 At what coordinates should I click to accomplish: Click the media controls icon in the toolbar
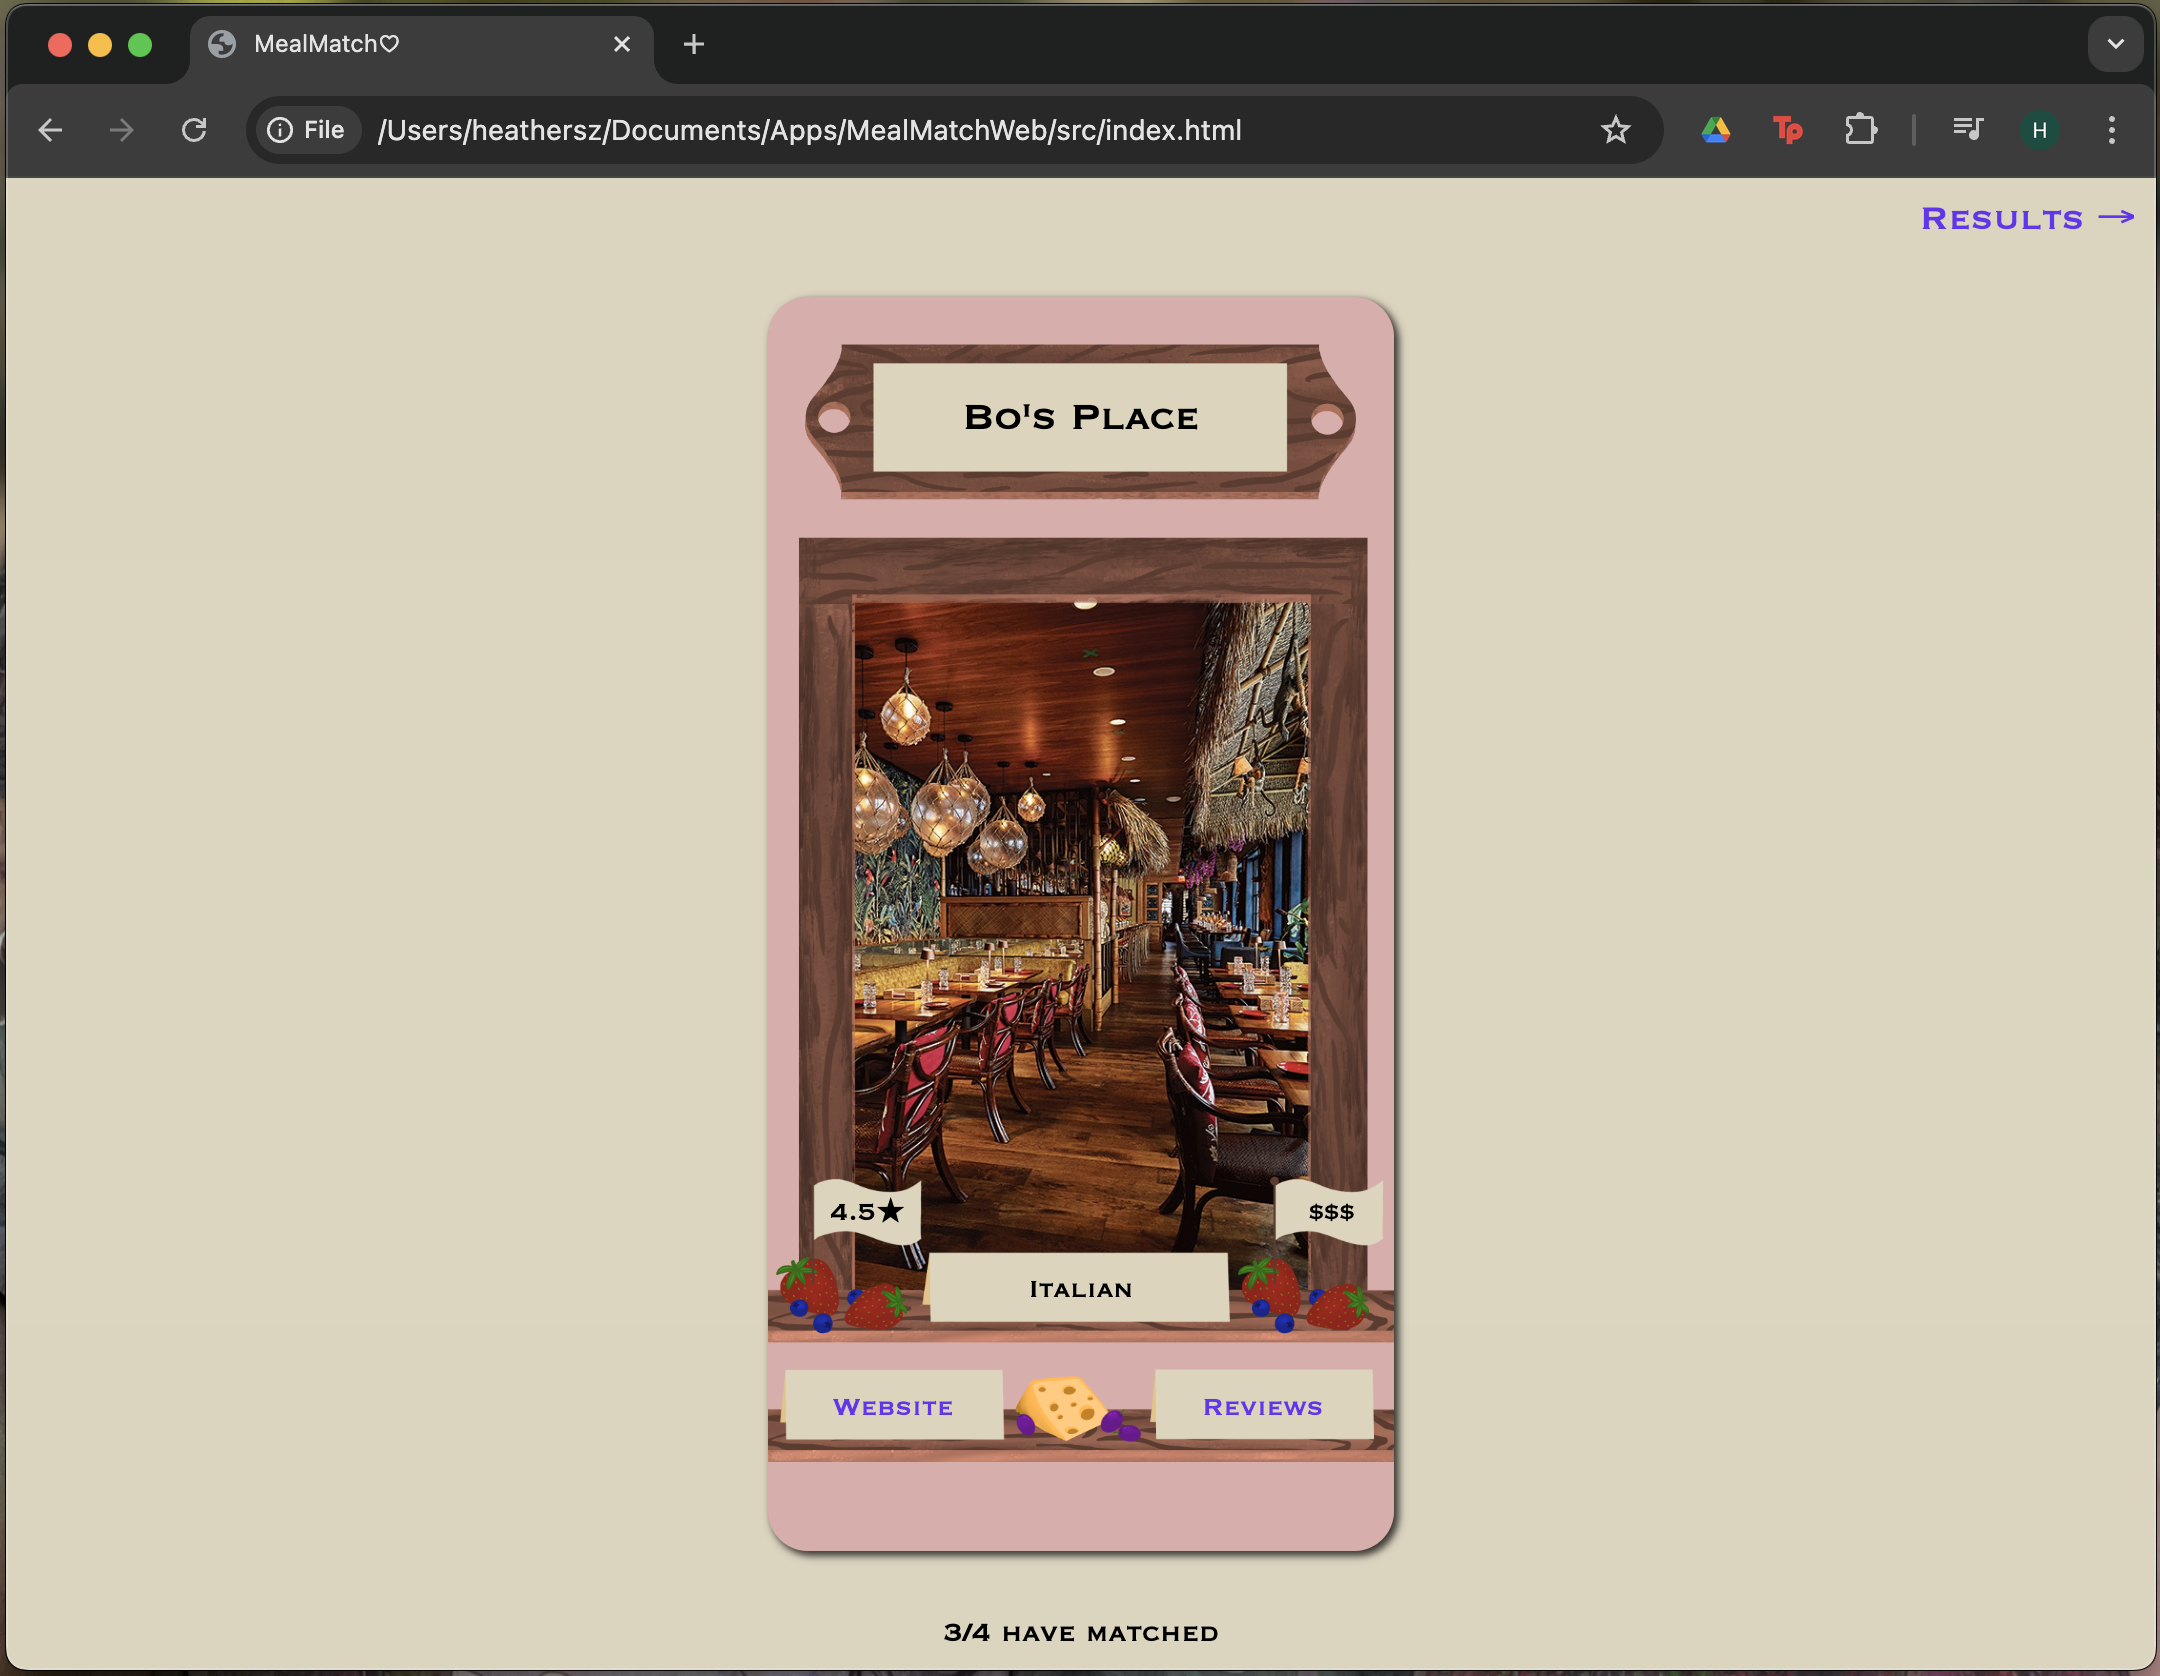(x=1965, y=130)
